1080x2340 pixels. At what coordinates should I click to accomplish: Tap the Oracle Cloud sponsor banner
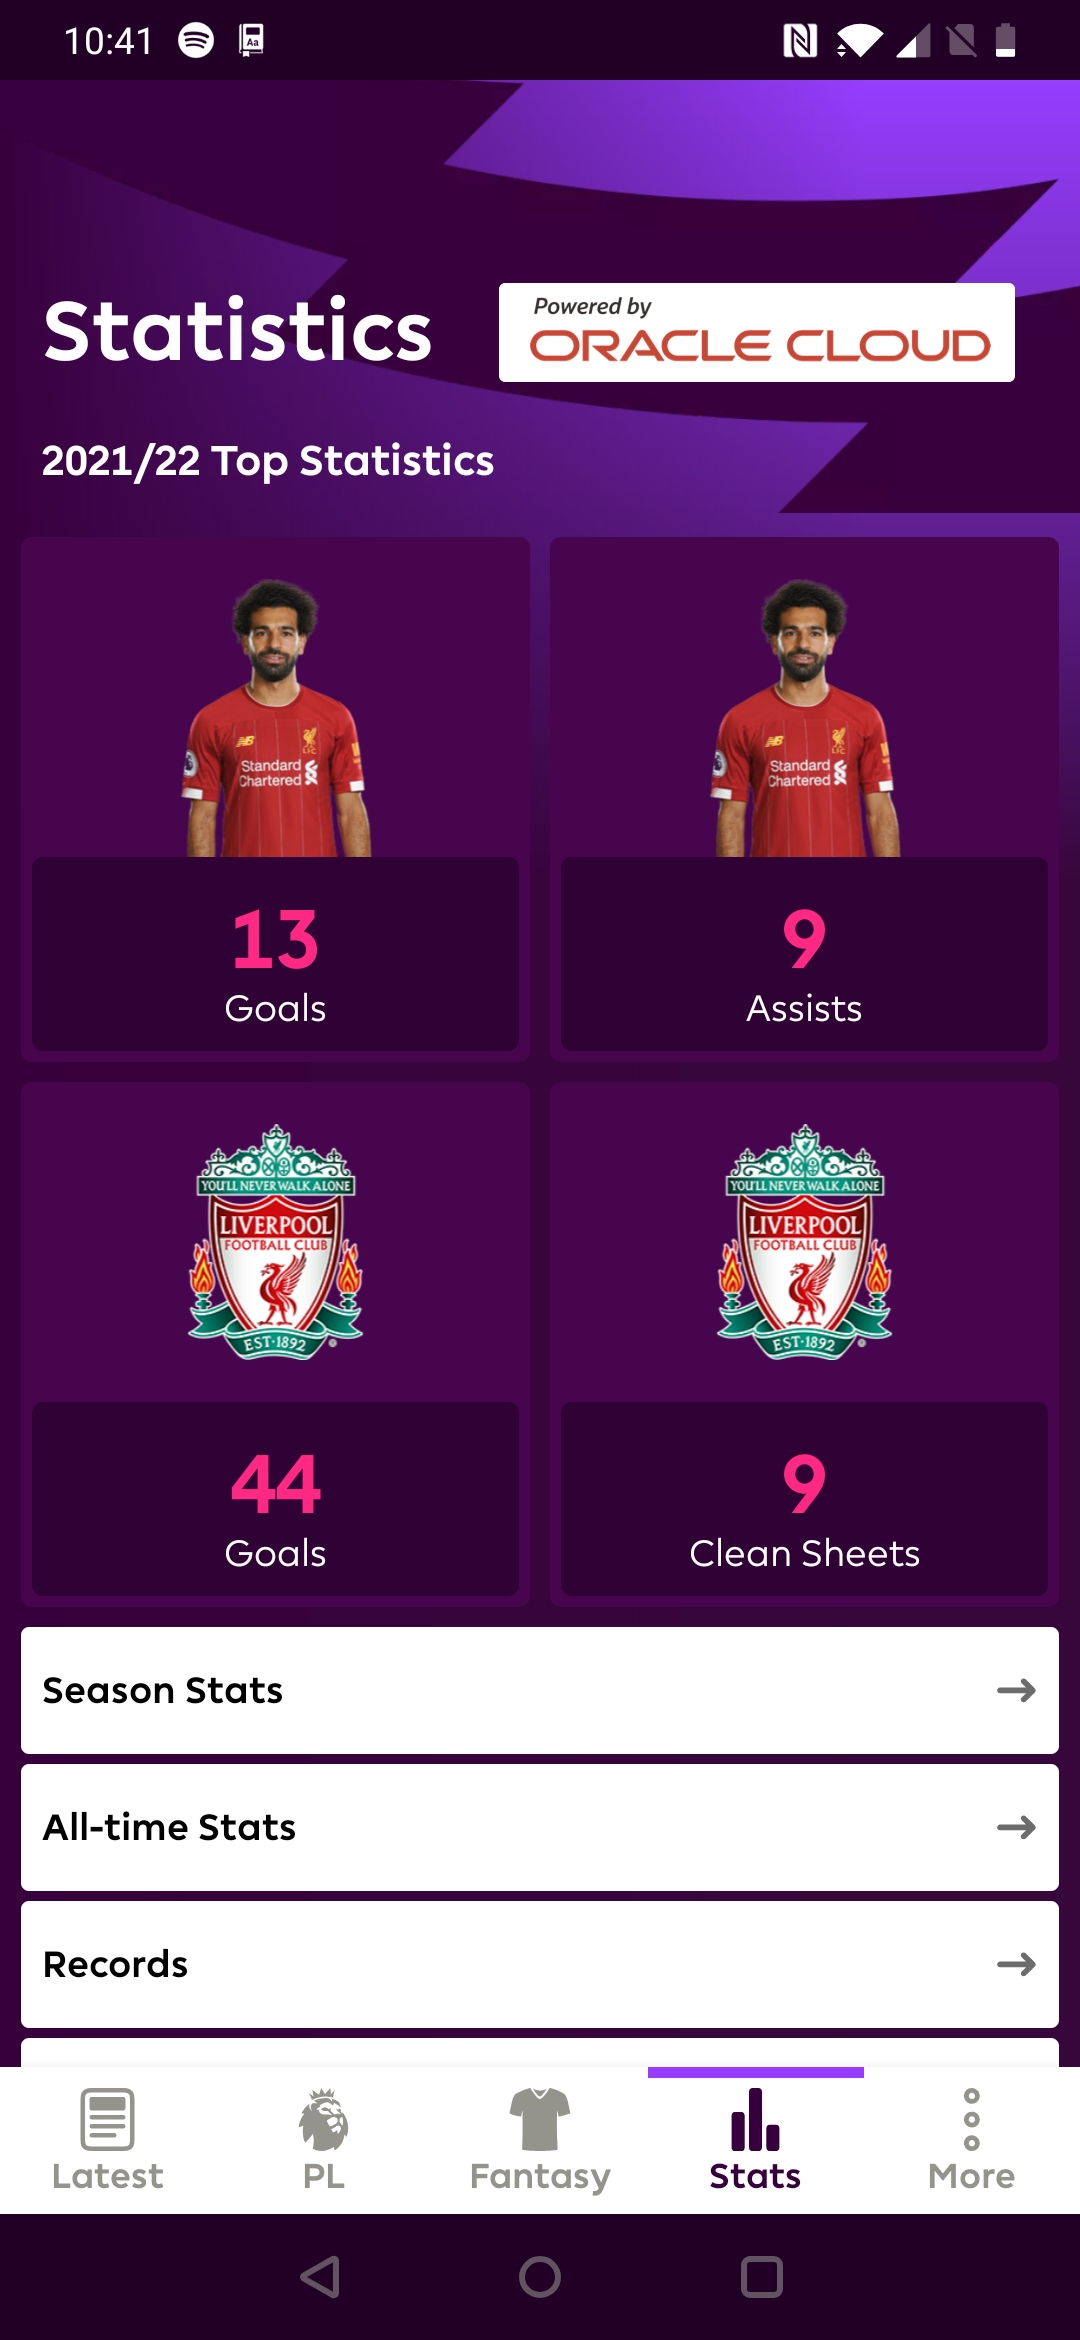tap(756, 332)
